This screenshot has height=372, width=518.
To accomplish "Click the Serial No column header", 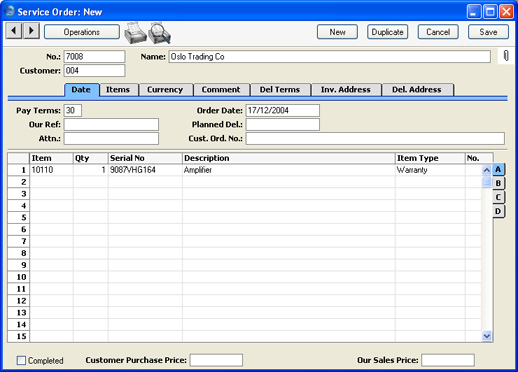I will [145, 158].
